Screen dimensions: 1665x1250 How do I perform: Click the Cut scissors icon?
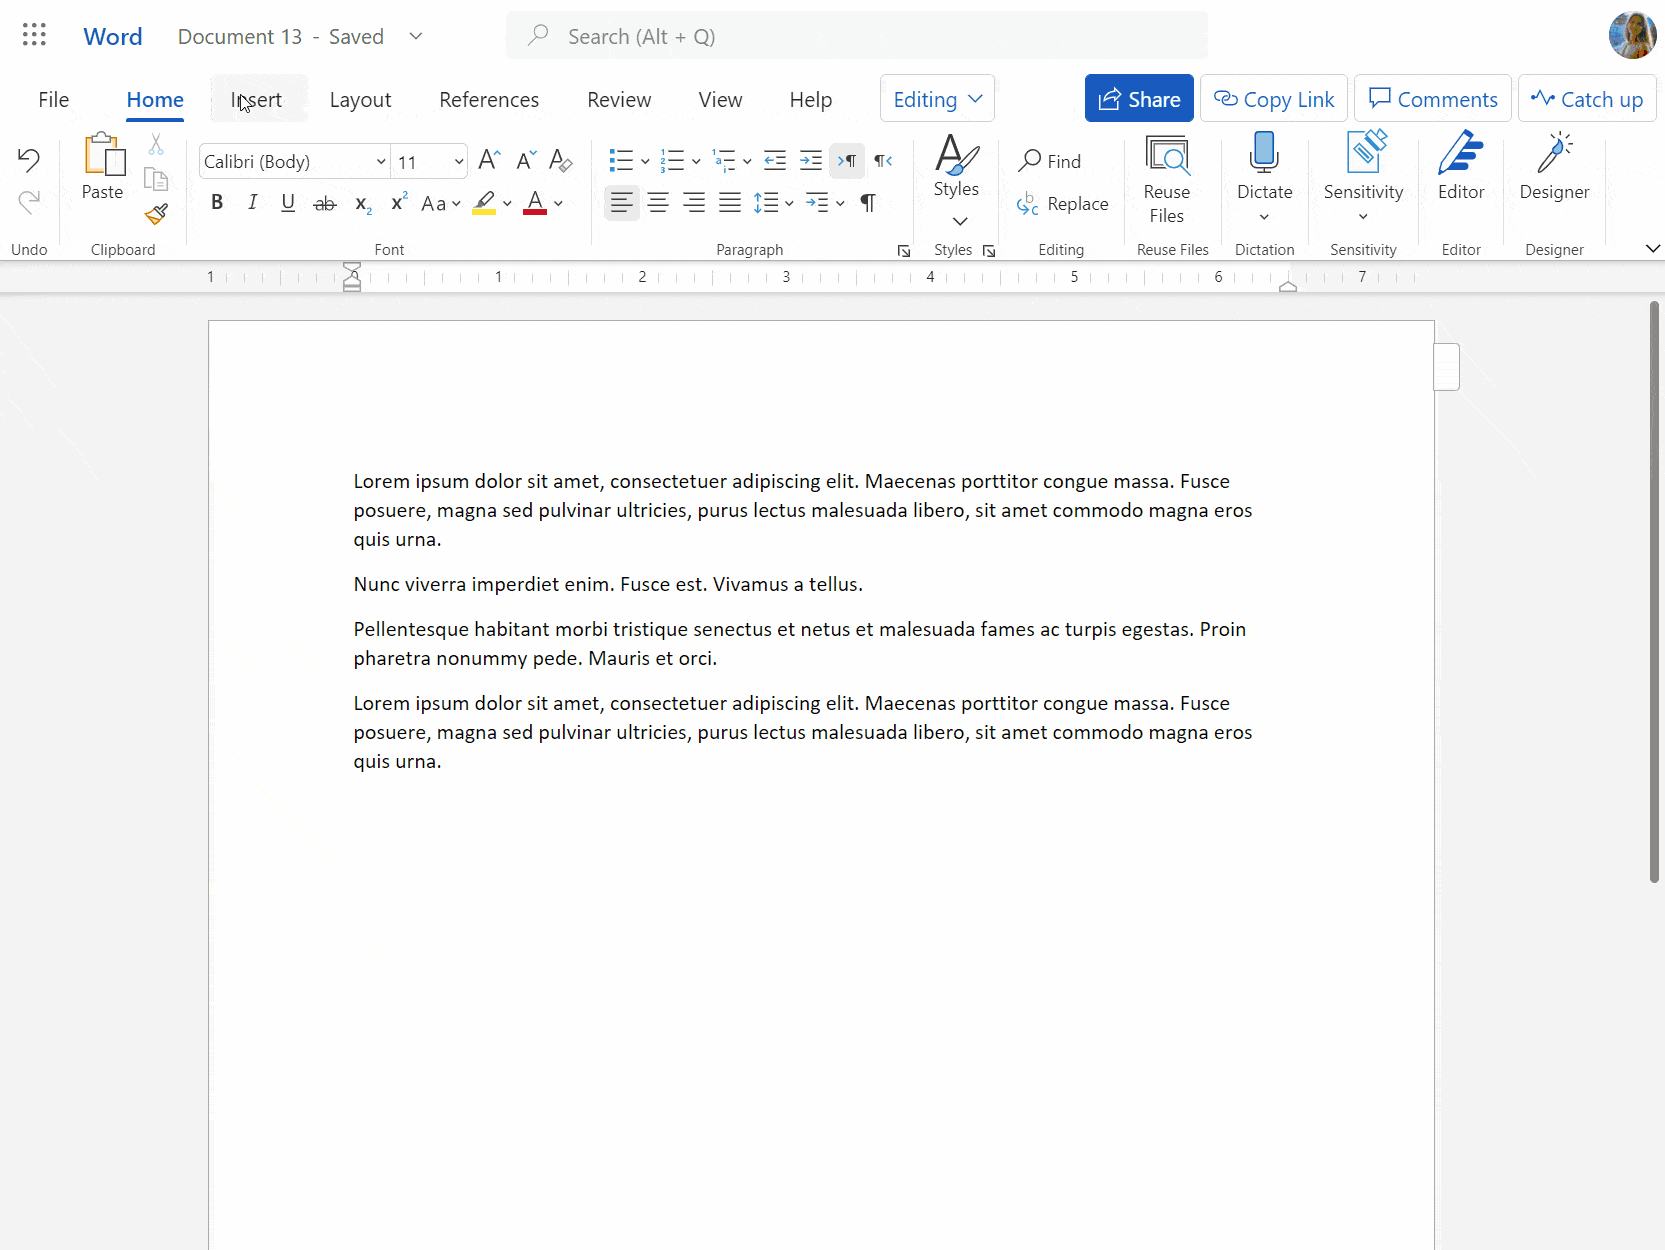[x=156, y=145]
